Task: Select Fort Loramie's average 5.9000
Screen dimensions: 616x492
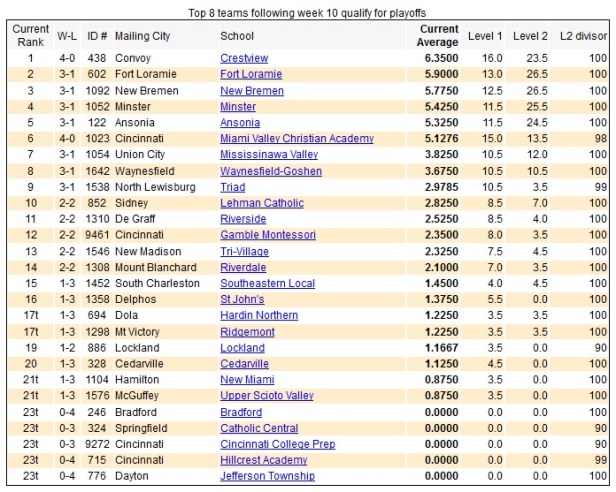Action: [441, 74]
